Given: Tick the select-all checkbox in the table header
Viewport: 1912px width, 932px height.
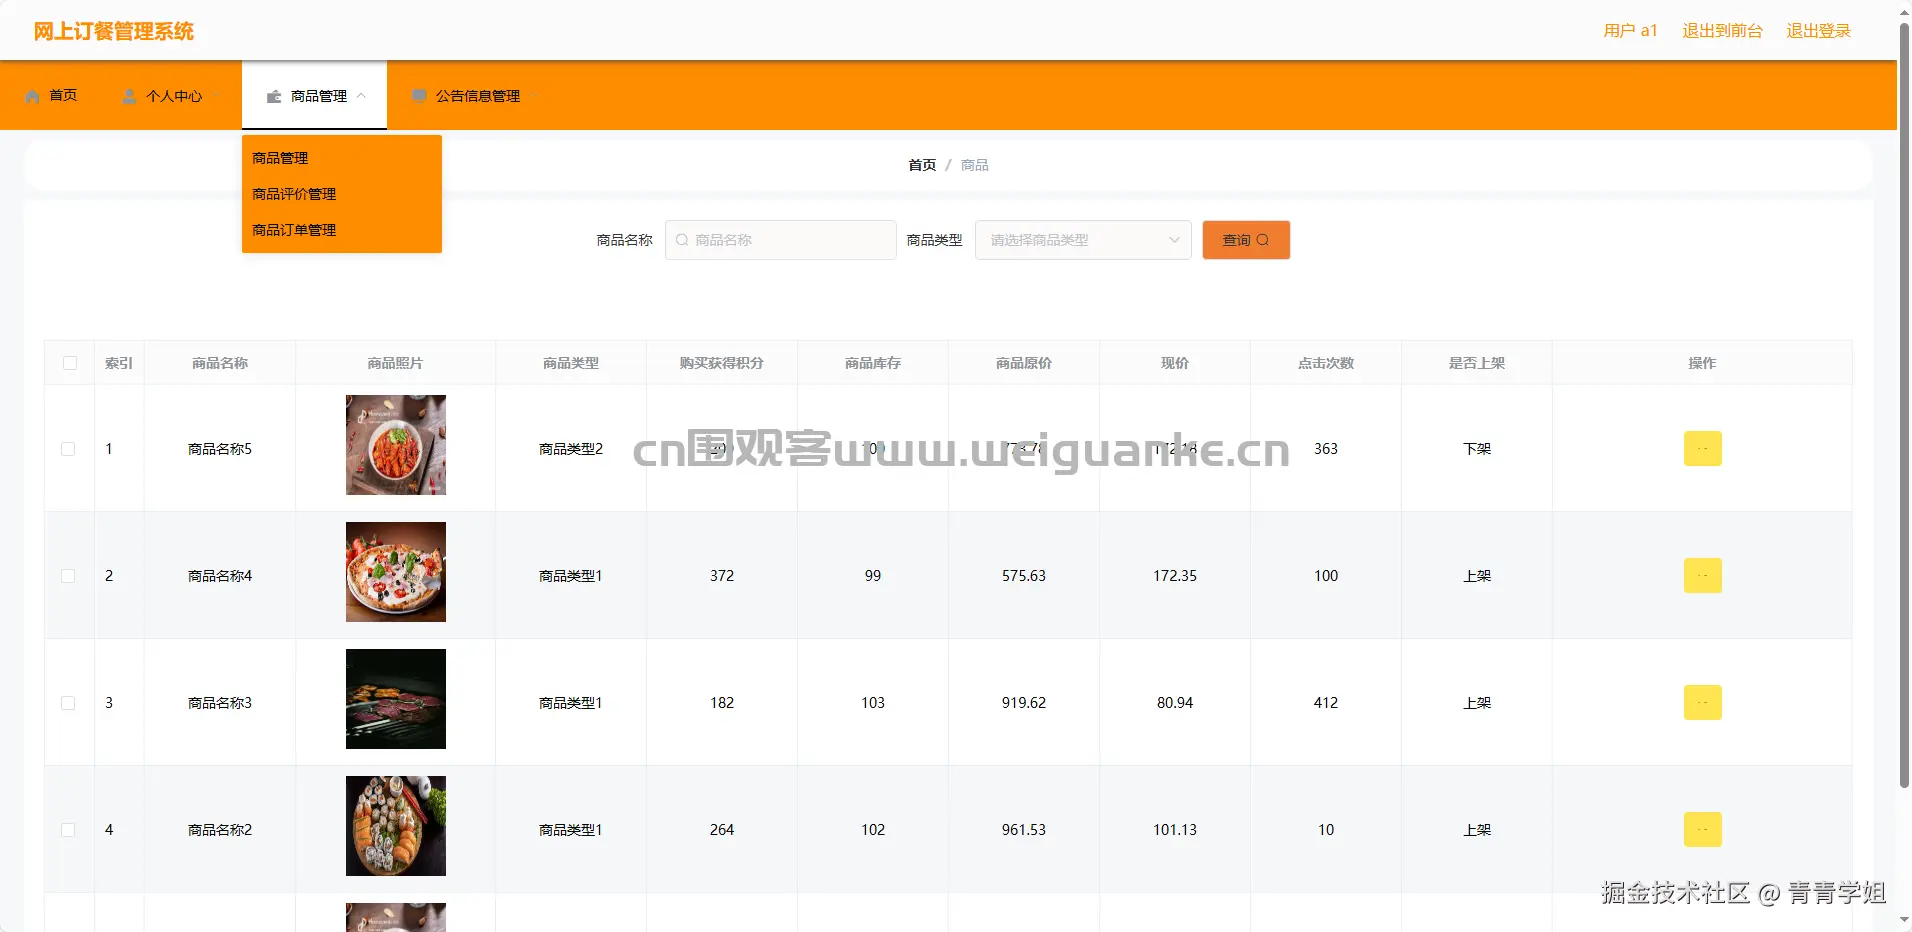Looking at the screenshot, I should [x=70, y=363].
